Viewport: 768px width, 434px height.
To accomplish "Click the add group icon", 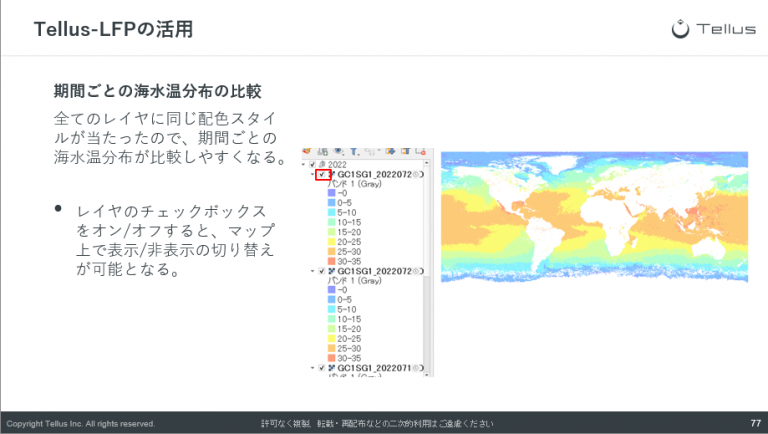I will pos(322,152).
